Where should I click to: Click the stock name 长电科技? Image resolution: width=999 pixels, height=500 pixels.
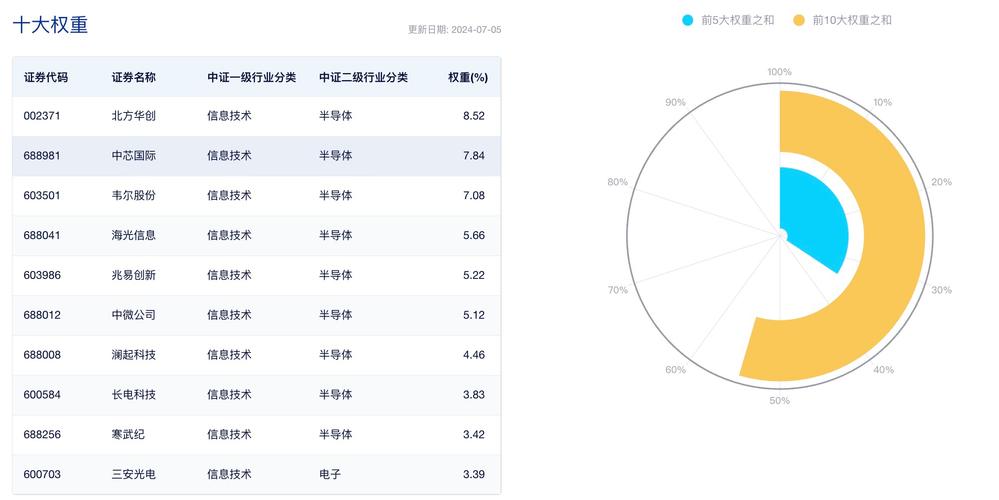point(134,395)
